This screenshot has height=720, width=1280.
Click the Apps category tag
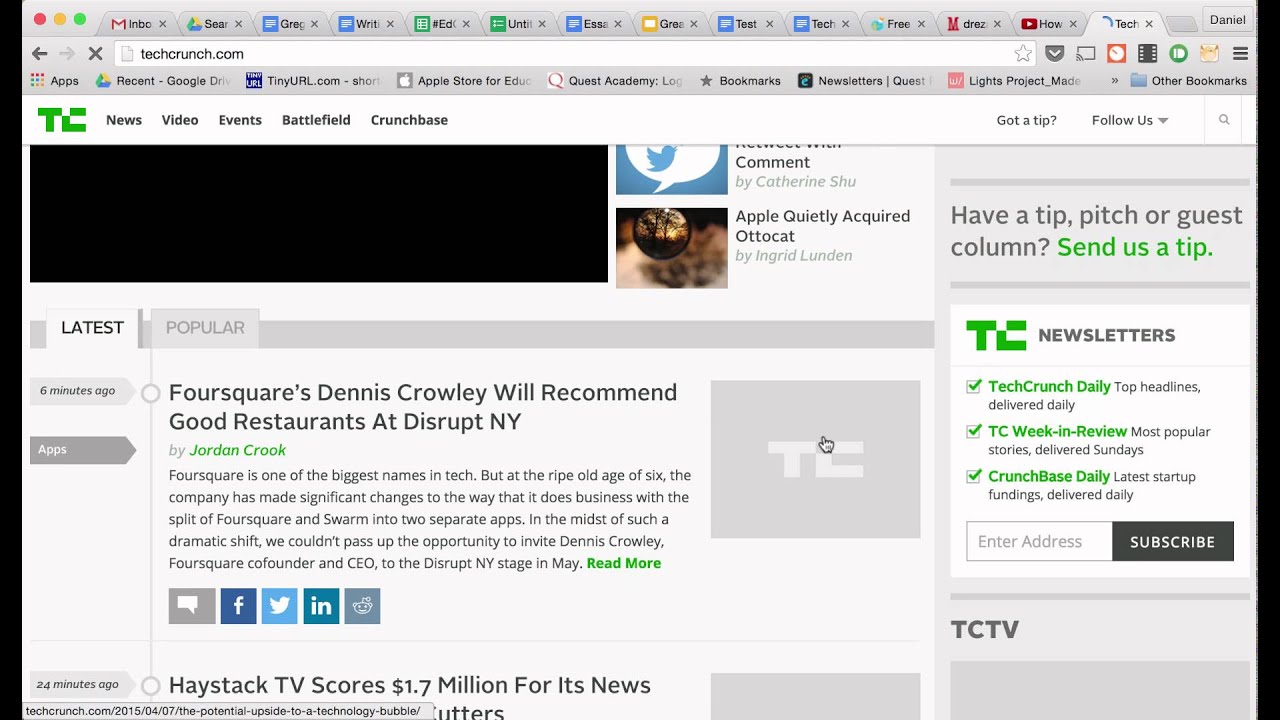82,450
